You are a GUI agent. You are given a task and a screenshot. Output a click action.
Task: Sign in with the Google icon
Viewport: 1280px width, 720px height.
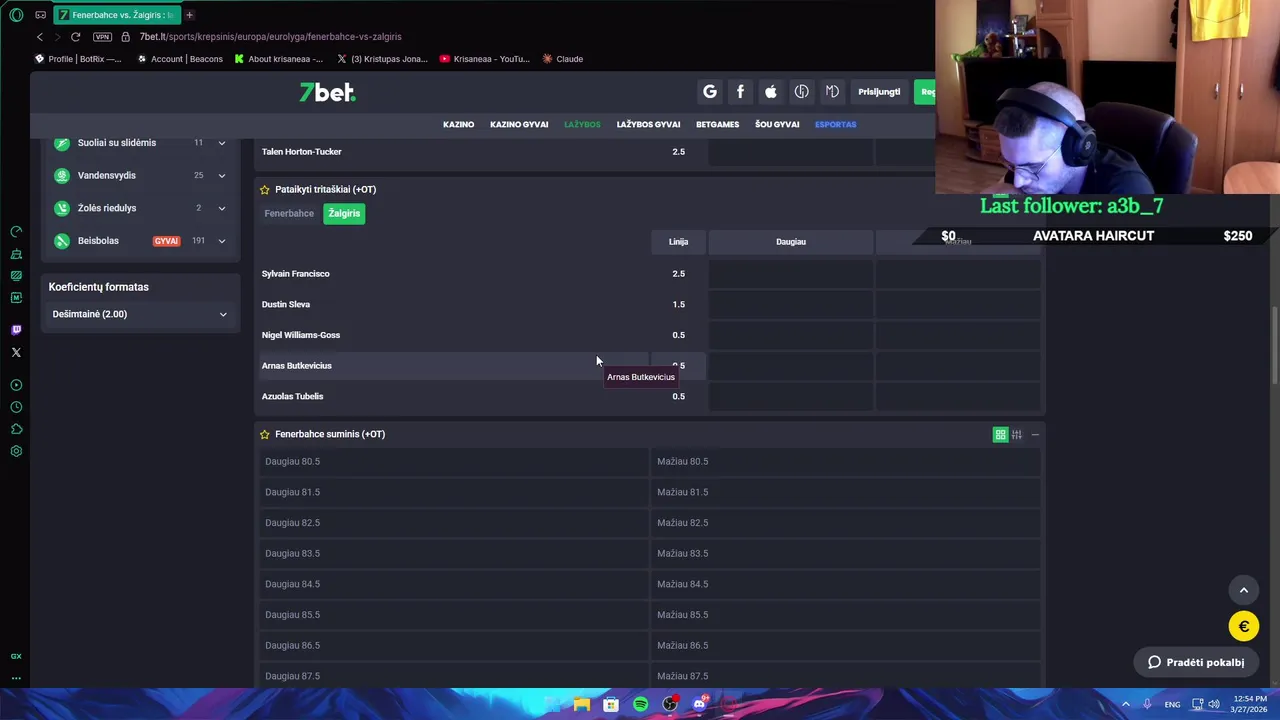pyautogui.click(x=710, y=92)
